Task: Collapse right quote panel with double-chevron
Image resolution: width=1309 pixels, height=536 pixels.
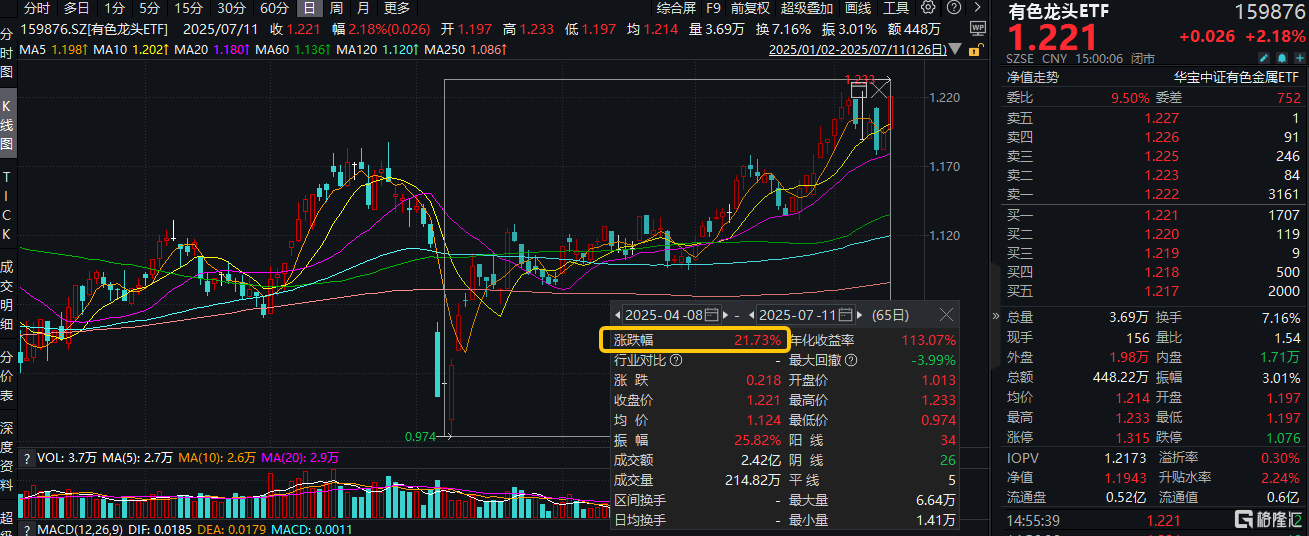Action: pyautogui.click(x=995, y=316)
